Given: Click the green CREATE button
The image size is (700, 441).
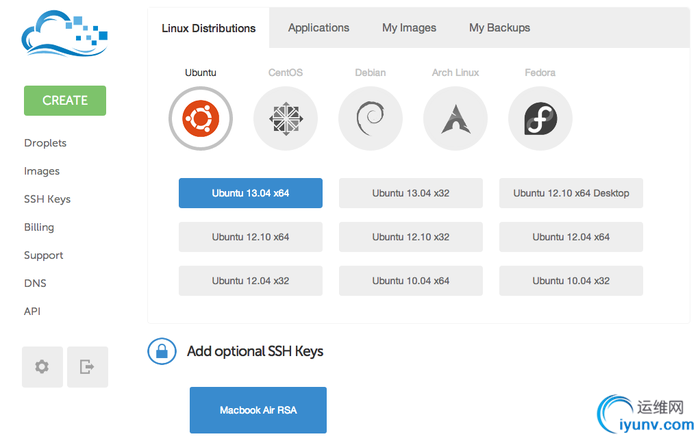Looking at the screenshot, I should 65,100.
